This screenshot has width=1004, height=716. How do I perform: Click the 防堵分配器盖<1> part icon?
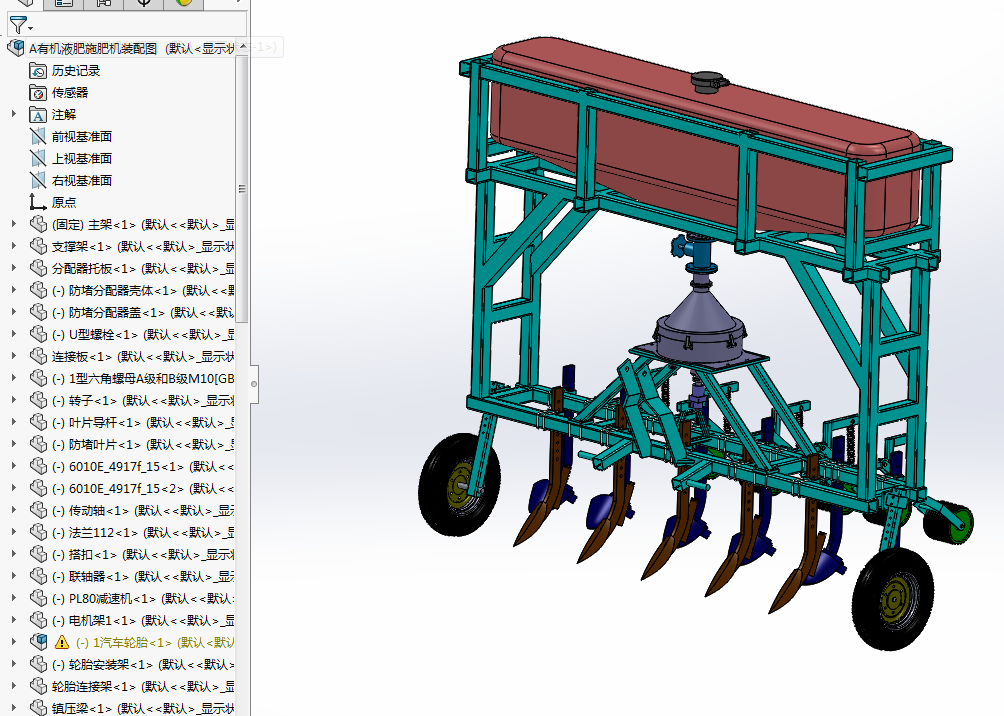click(x=38, y=312)
